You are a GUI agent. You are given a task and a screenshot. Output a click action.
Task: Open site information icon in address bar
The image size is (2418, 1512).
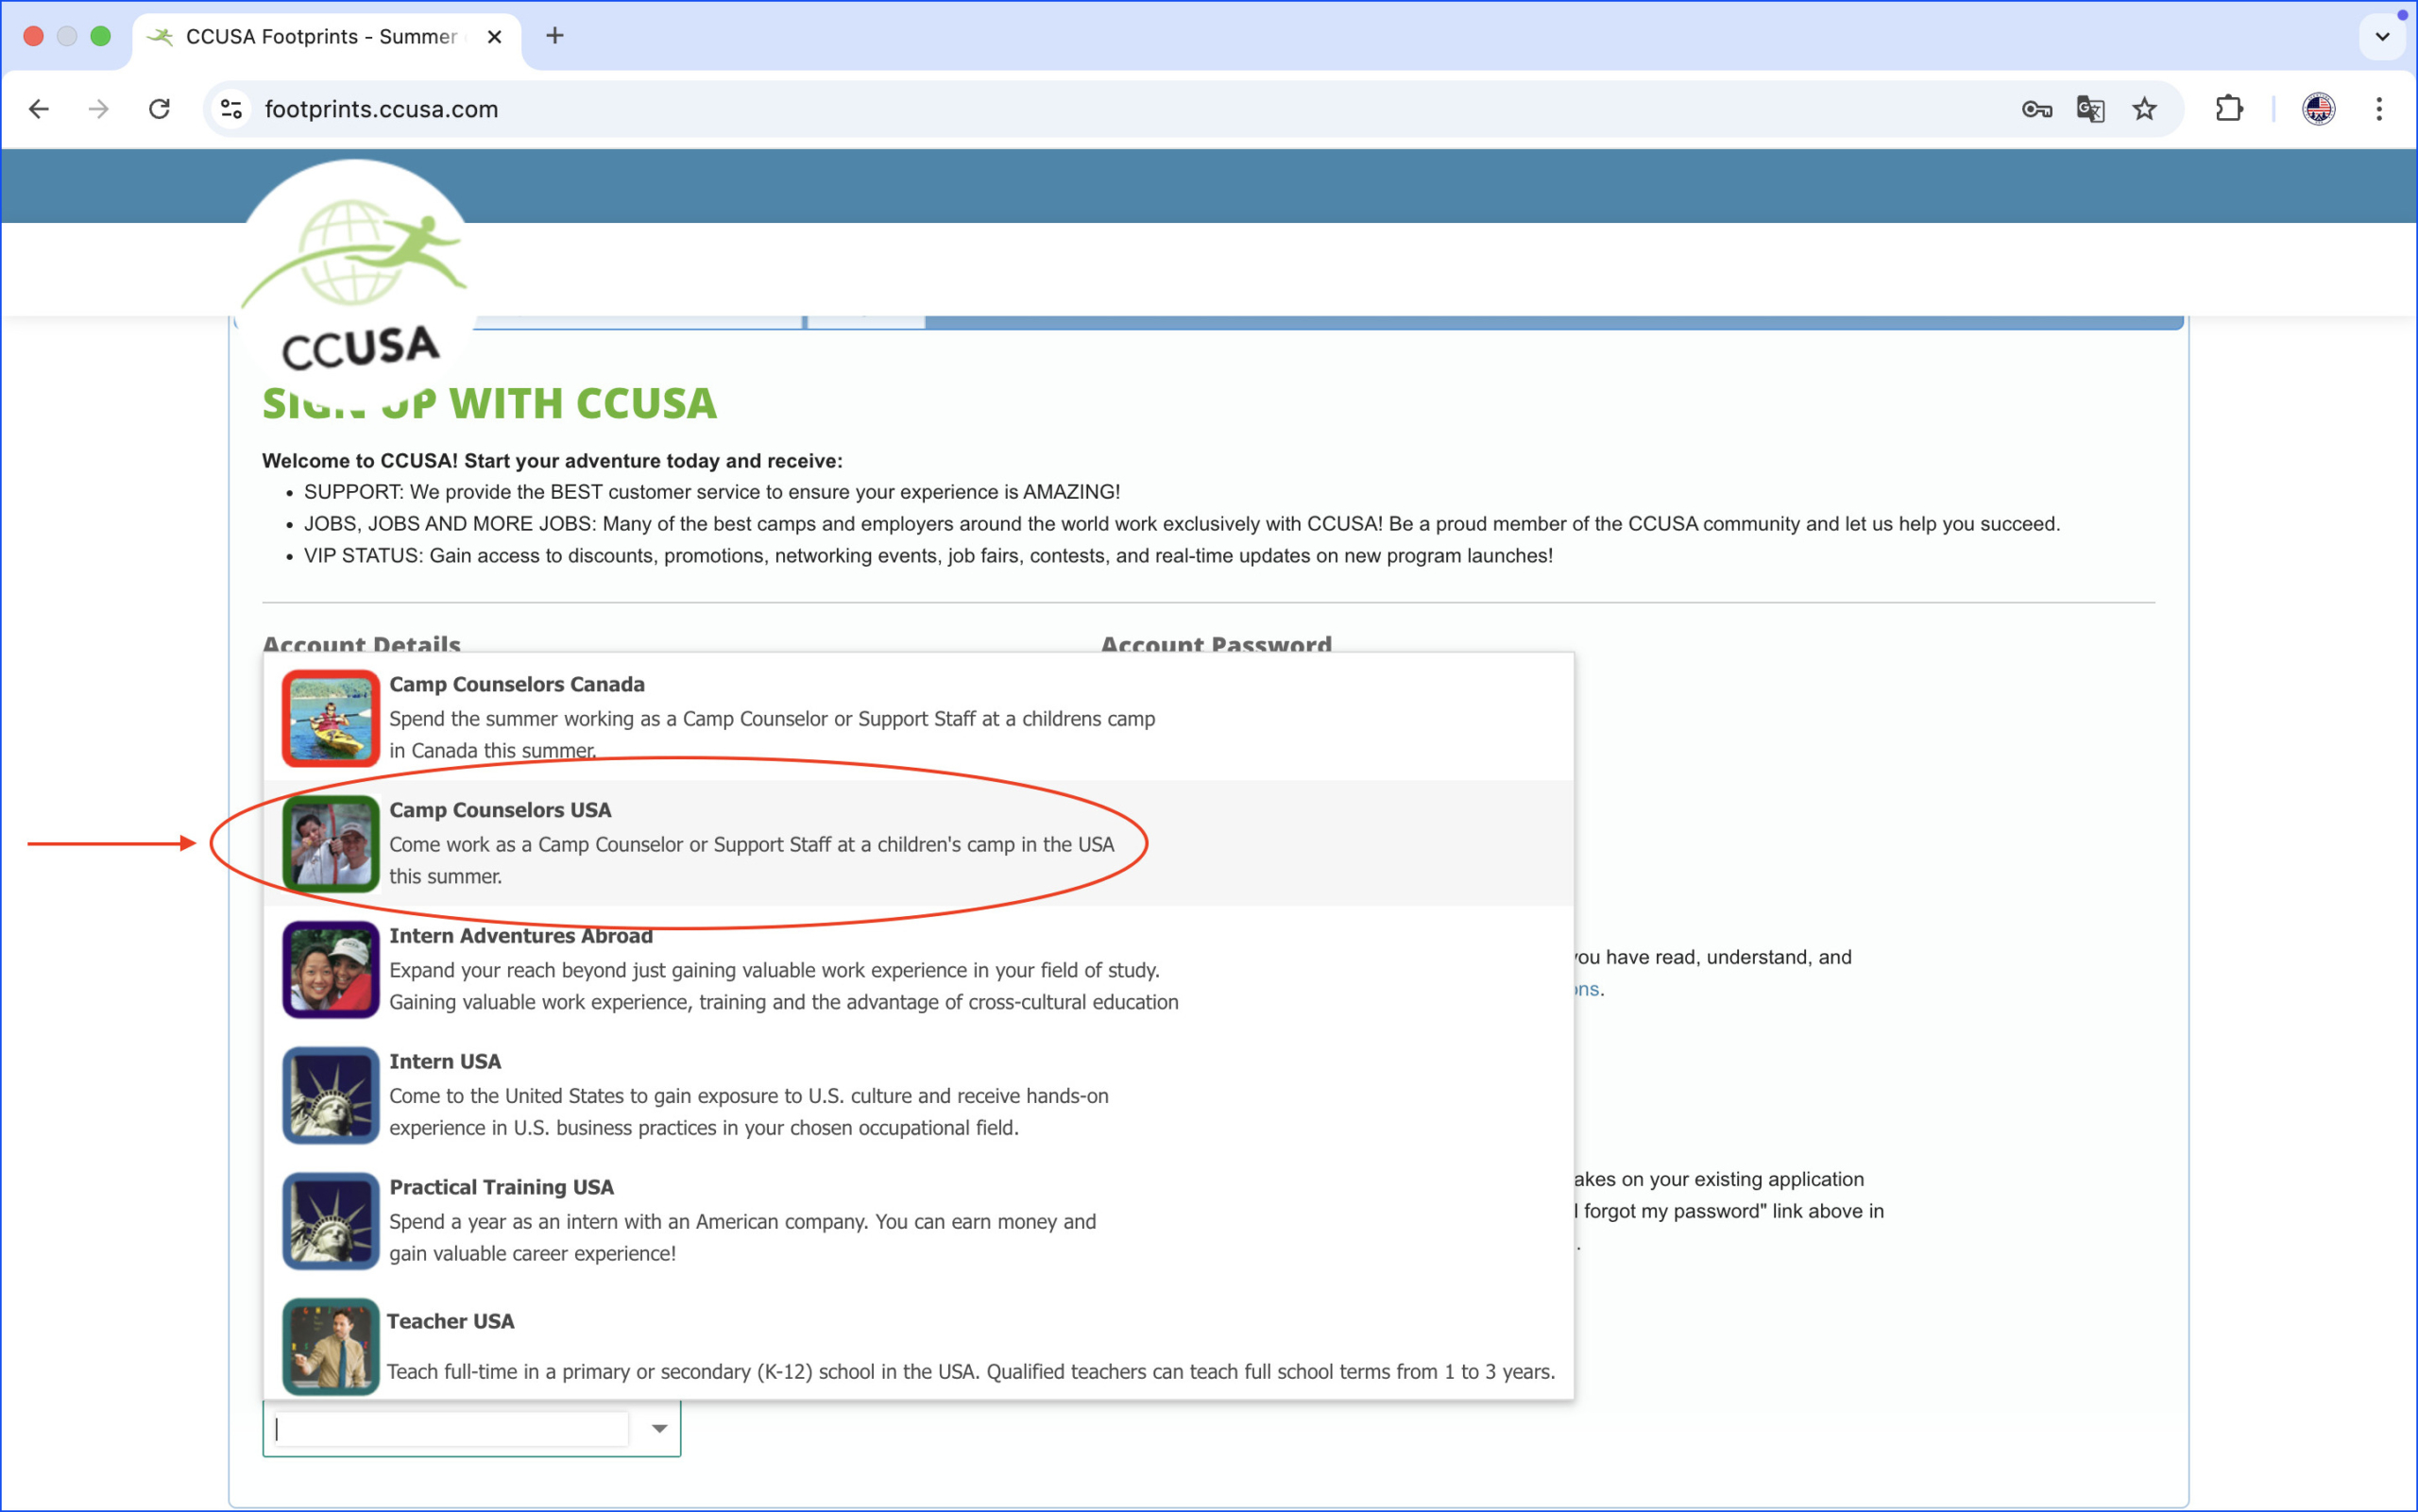coord(232,109)
